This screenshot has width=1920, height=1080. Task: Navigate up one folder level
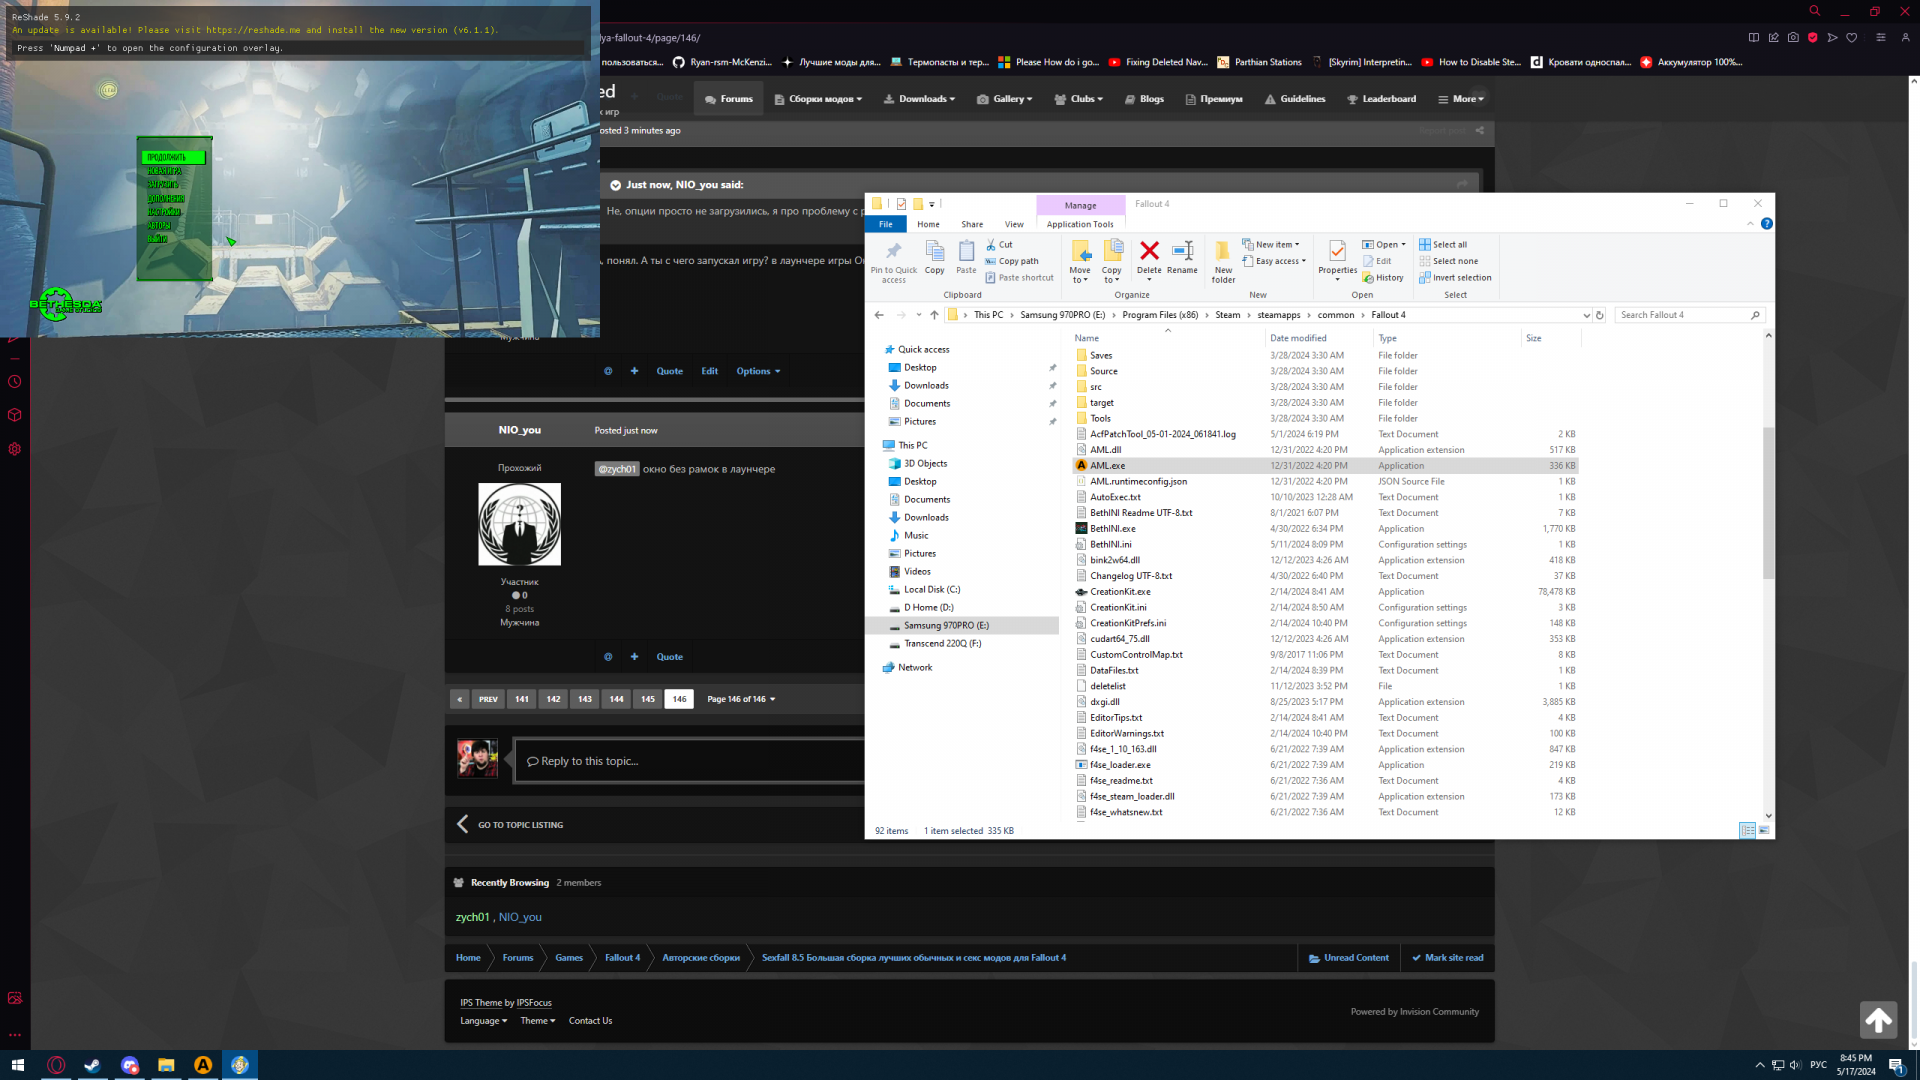(x=934, y=315)
